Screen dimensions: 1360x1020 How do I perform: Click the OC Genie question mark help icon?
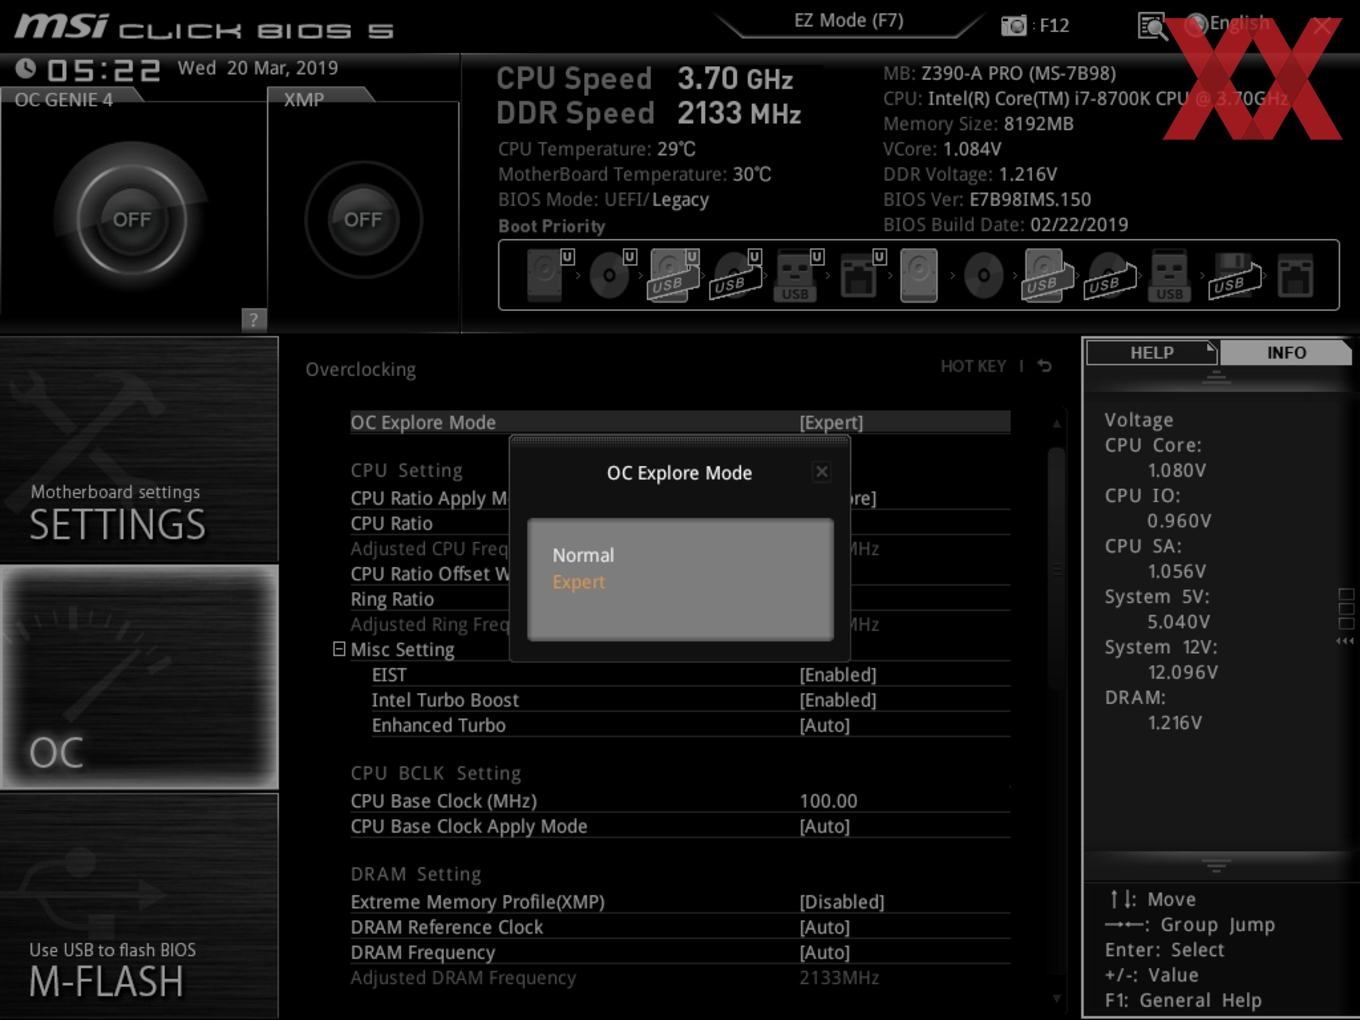[x=254, y=319]
